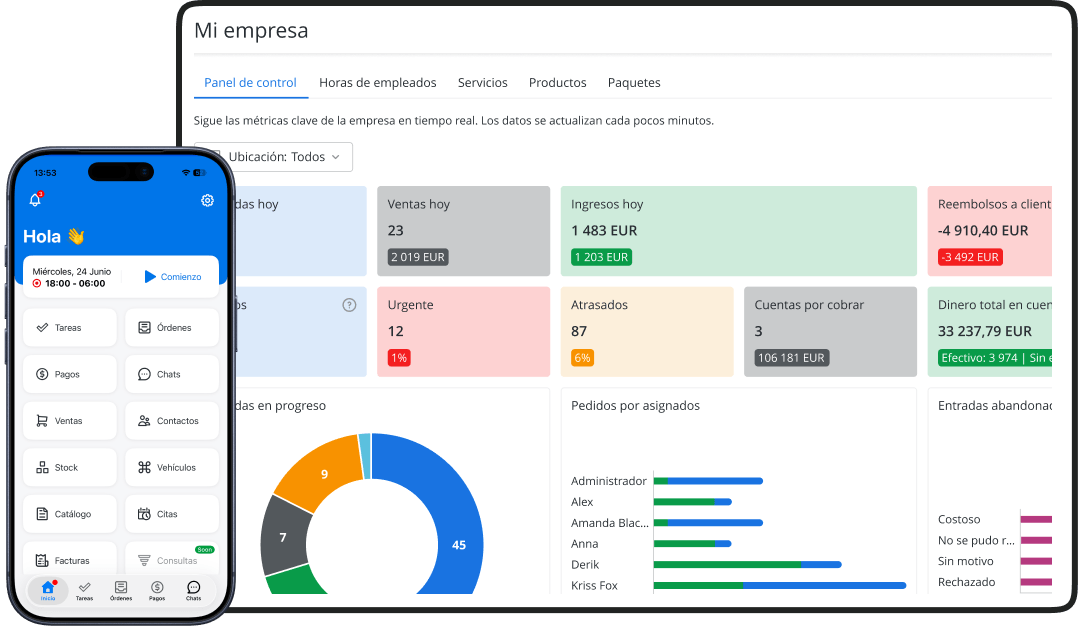Click the Costoso label

[959, 519]
